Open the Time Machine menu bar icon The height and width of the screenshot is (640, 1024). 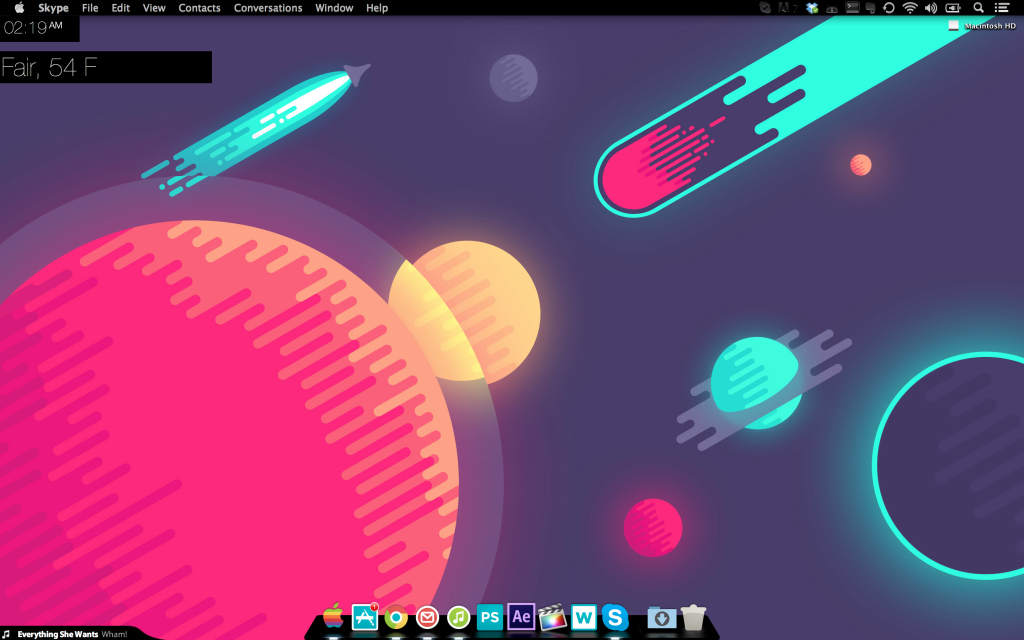[x=889, y=8]
